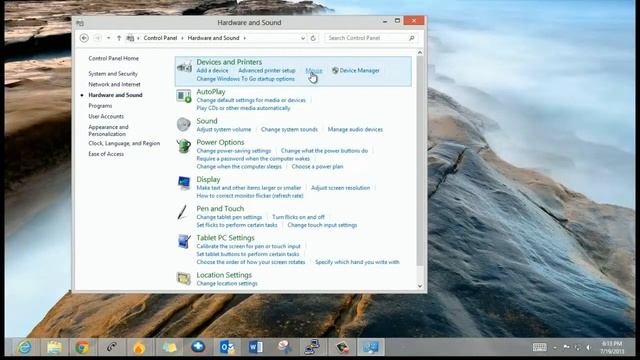This screenshot has height=360, width=640.
Task: Click in the Search Control Panel field
Action: 371,38
